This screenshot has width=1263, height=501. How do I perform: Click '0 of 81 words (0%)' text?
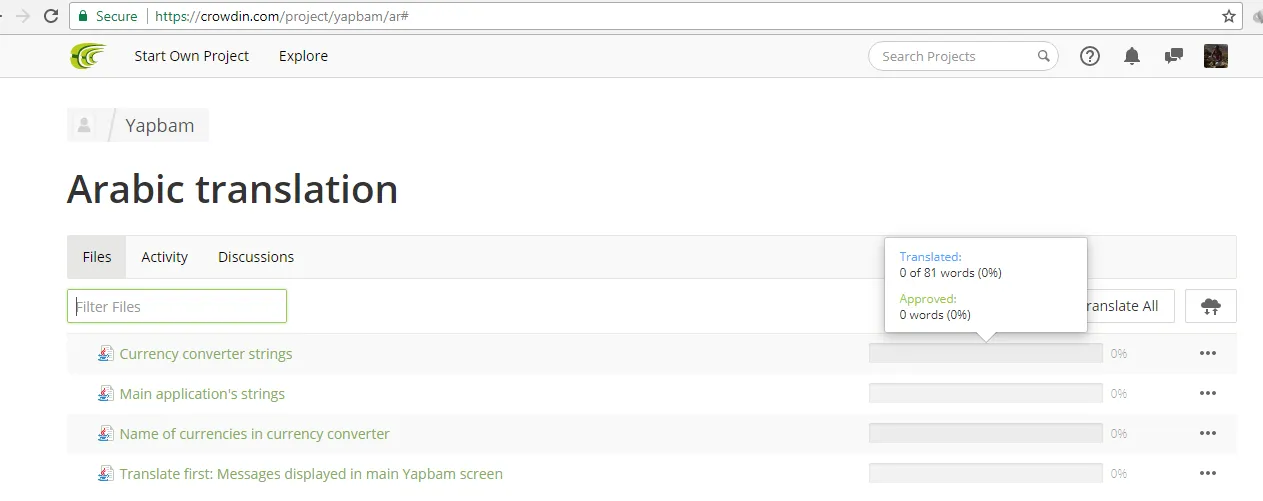tap(950, 273)
